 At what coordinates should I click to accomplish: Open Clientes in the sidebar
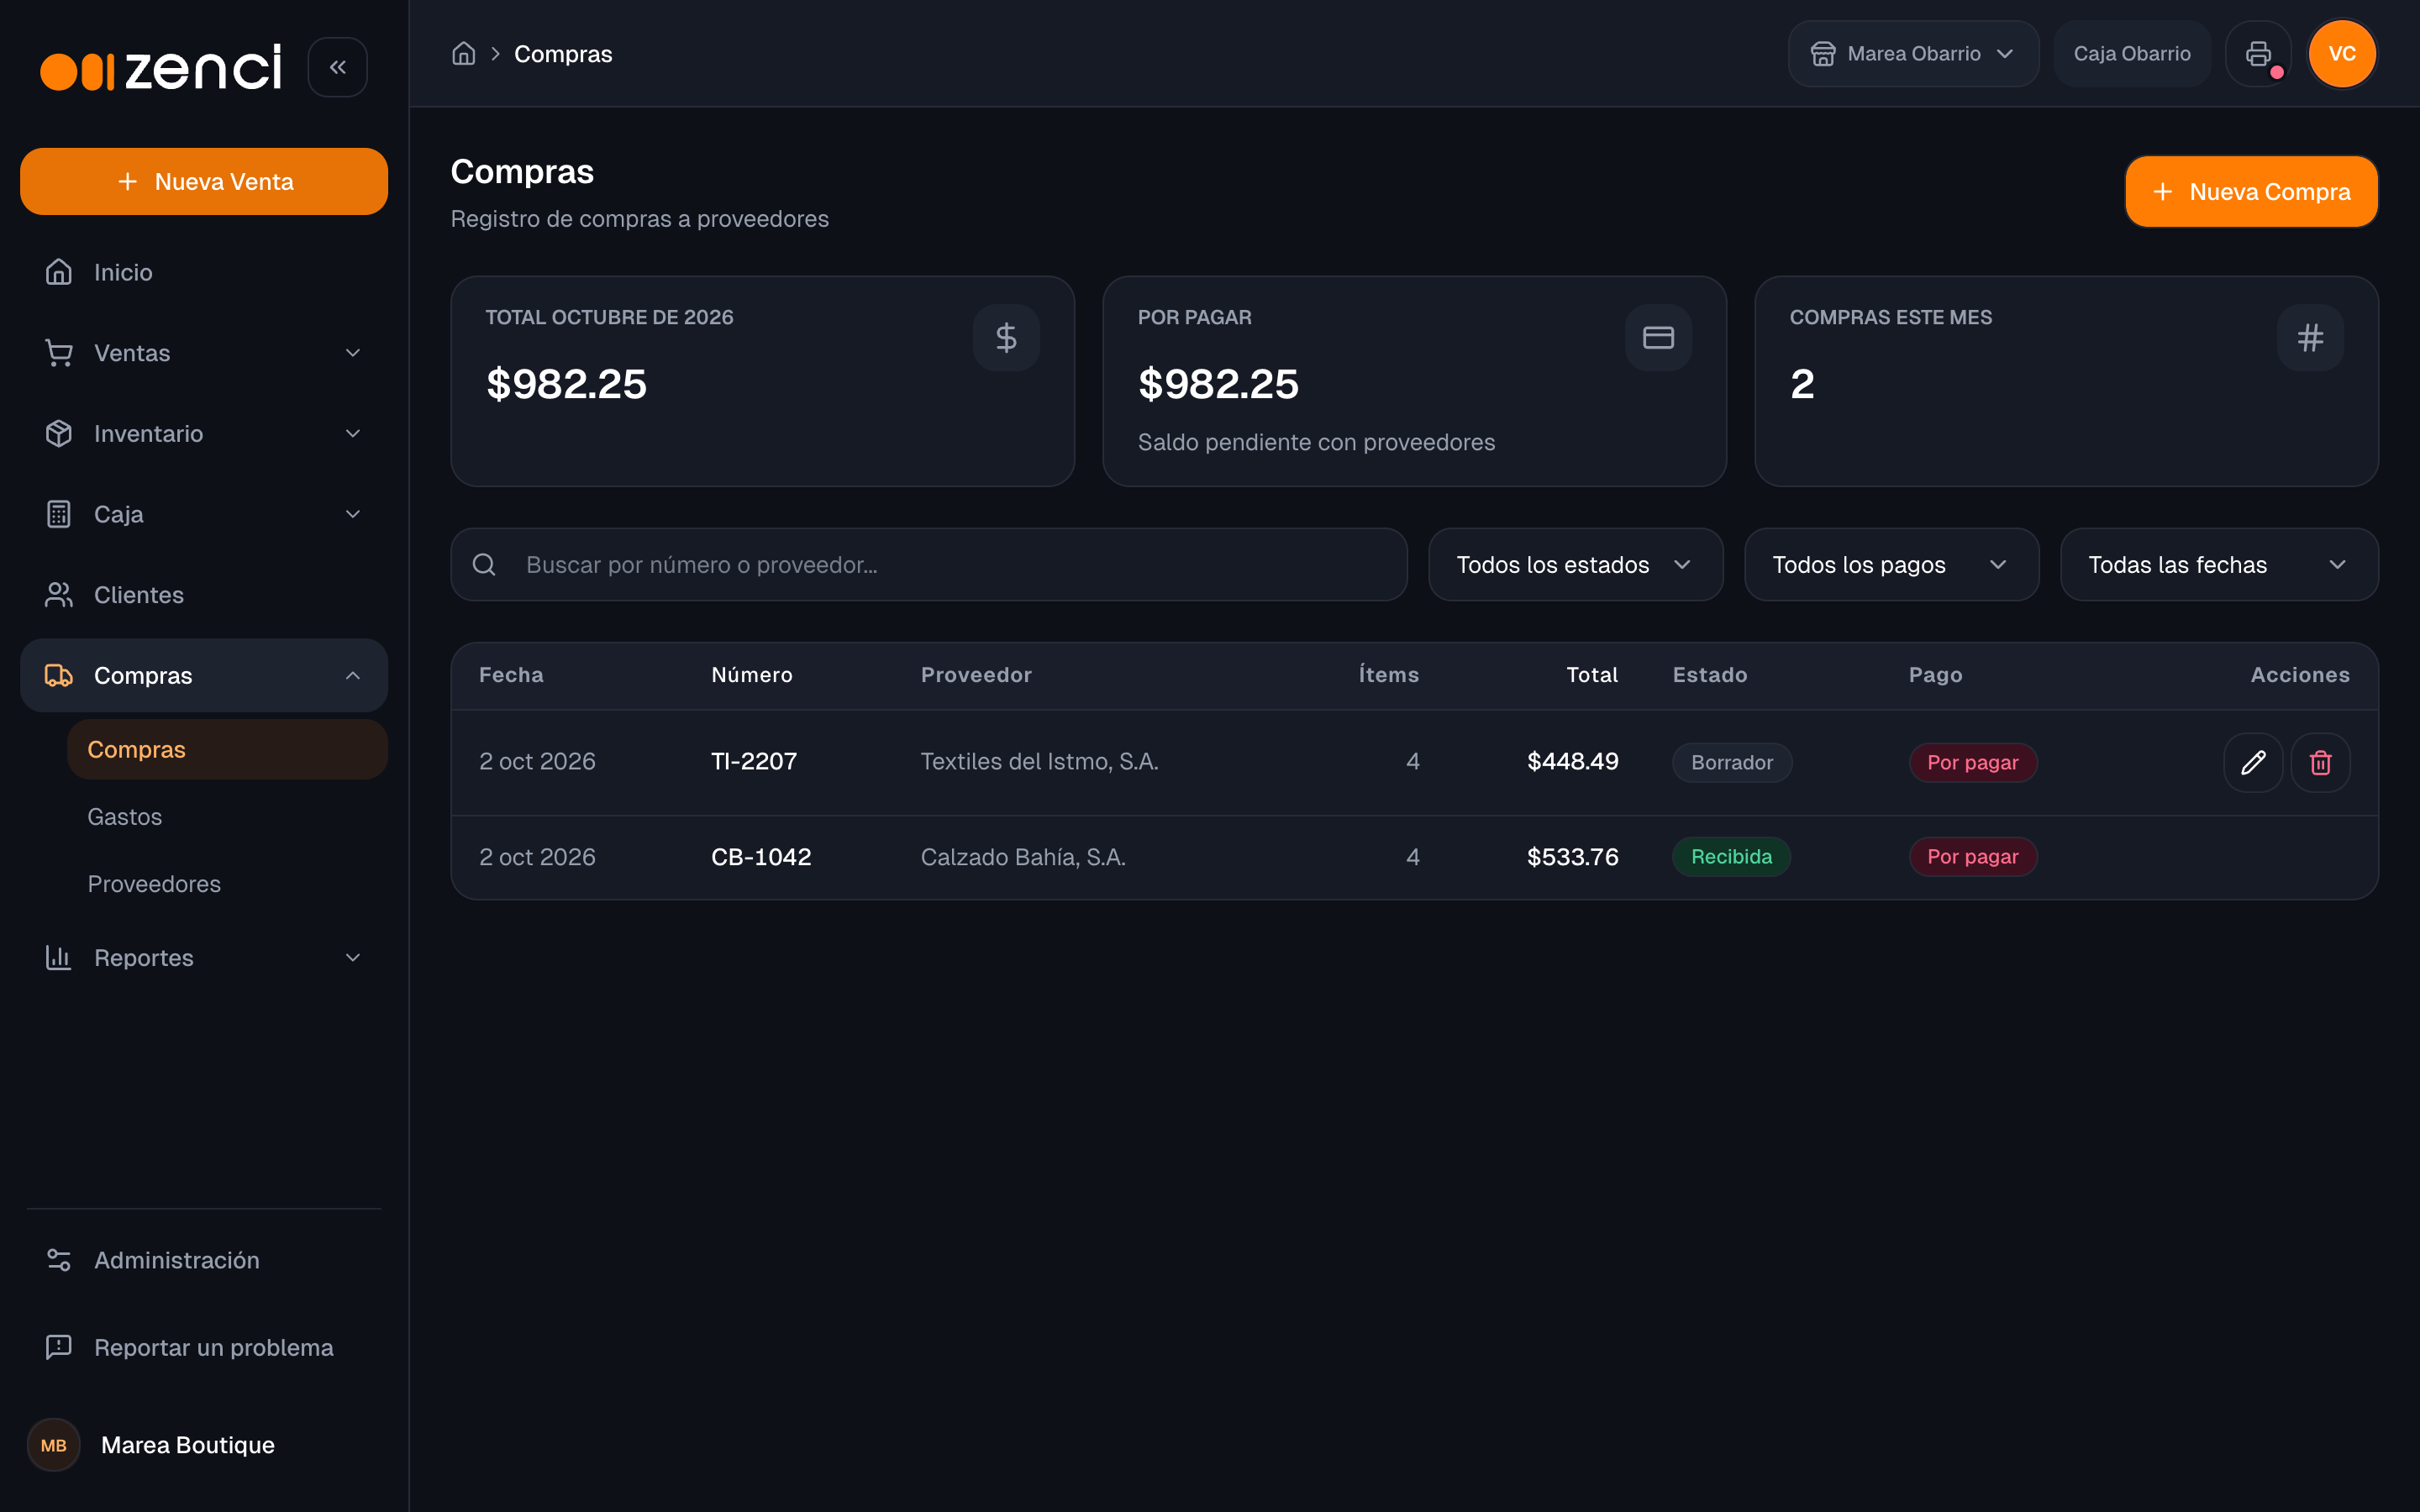coord(204,595)
